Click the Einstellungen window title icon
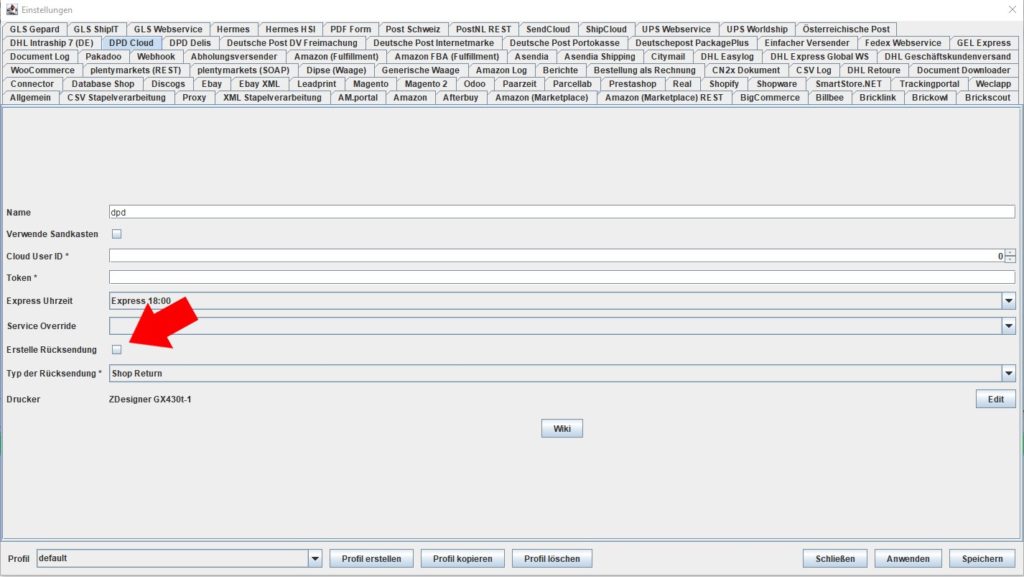This screenshot has height=577, width=1024. (12, 10)
